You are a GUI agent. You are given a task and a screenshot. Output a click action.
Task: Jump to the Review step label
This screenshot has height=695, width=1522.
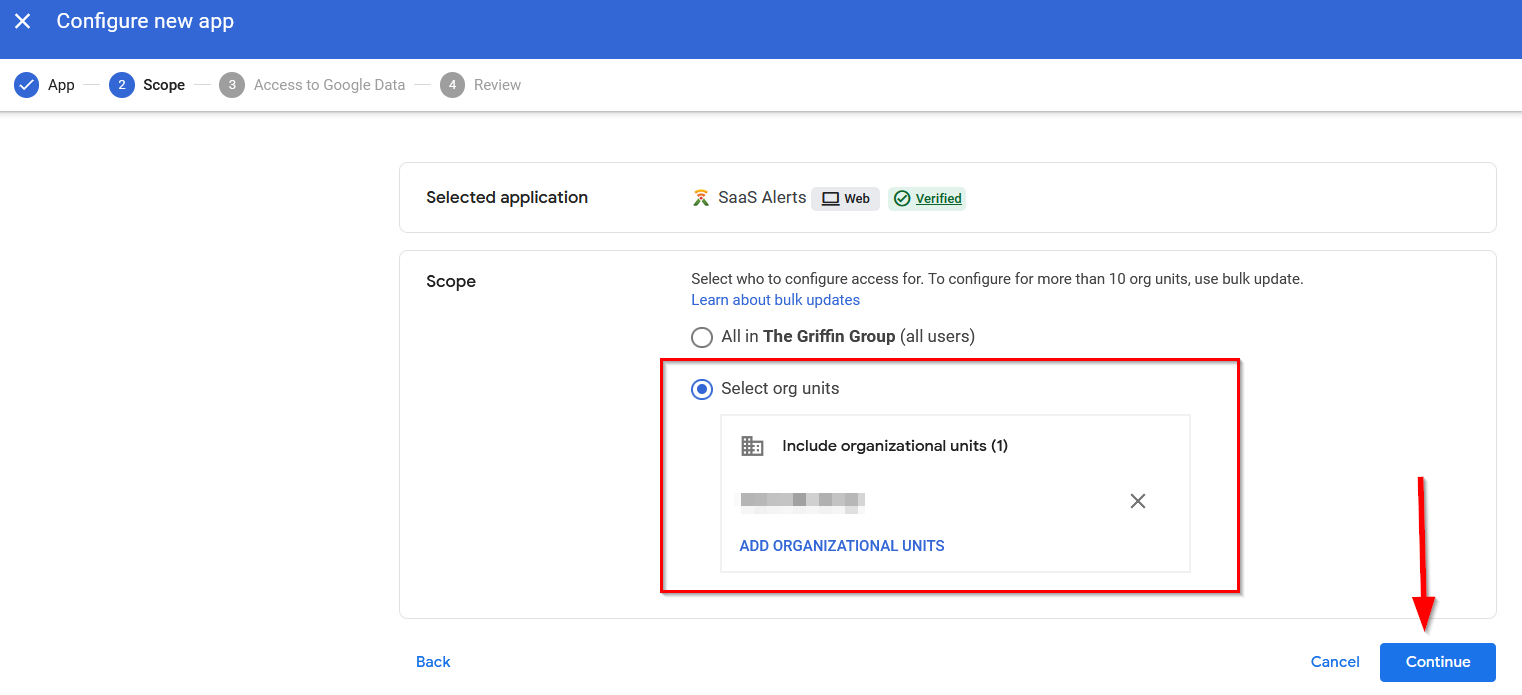point(497,85)
